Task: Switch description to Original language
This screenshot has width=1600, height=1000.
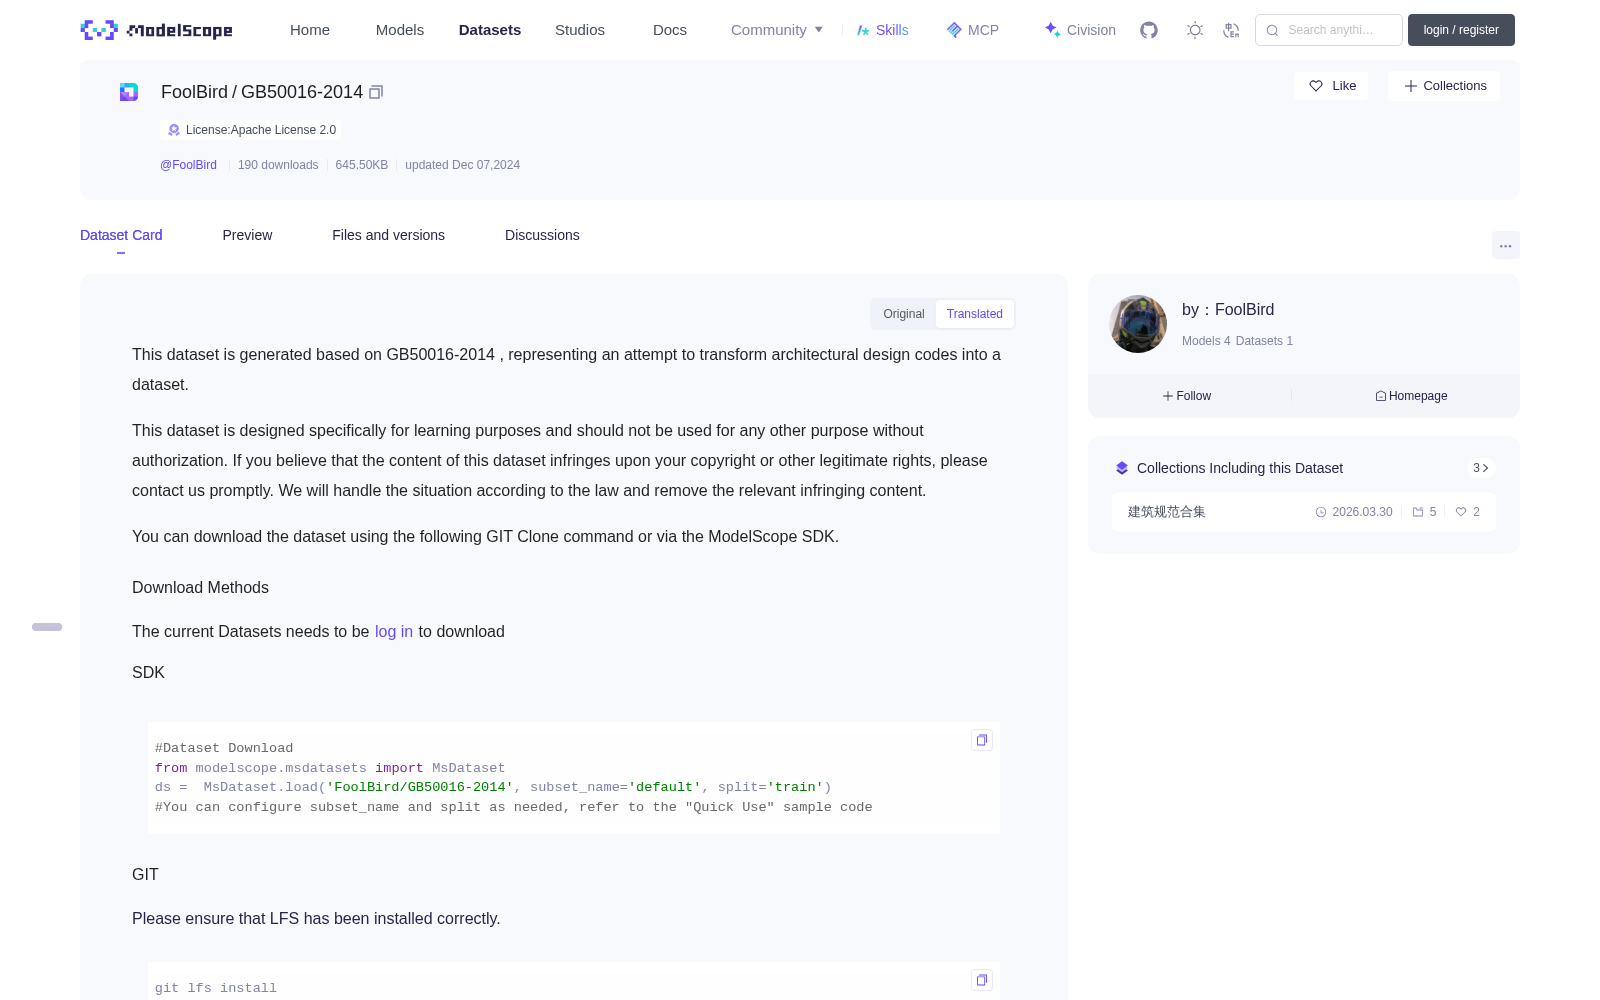Action: tap(904, 314)
